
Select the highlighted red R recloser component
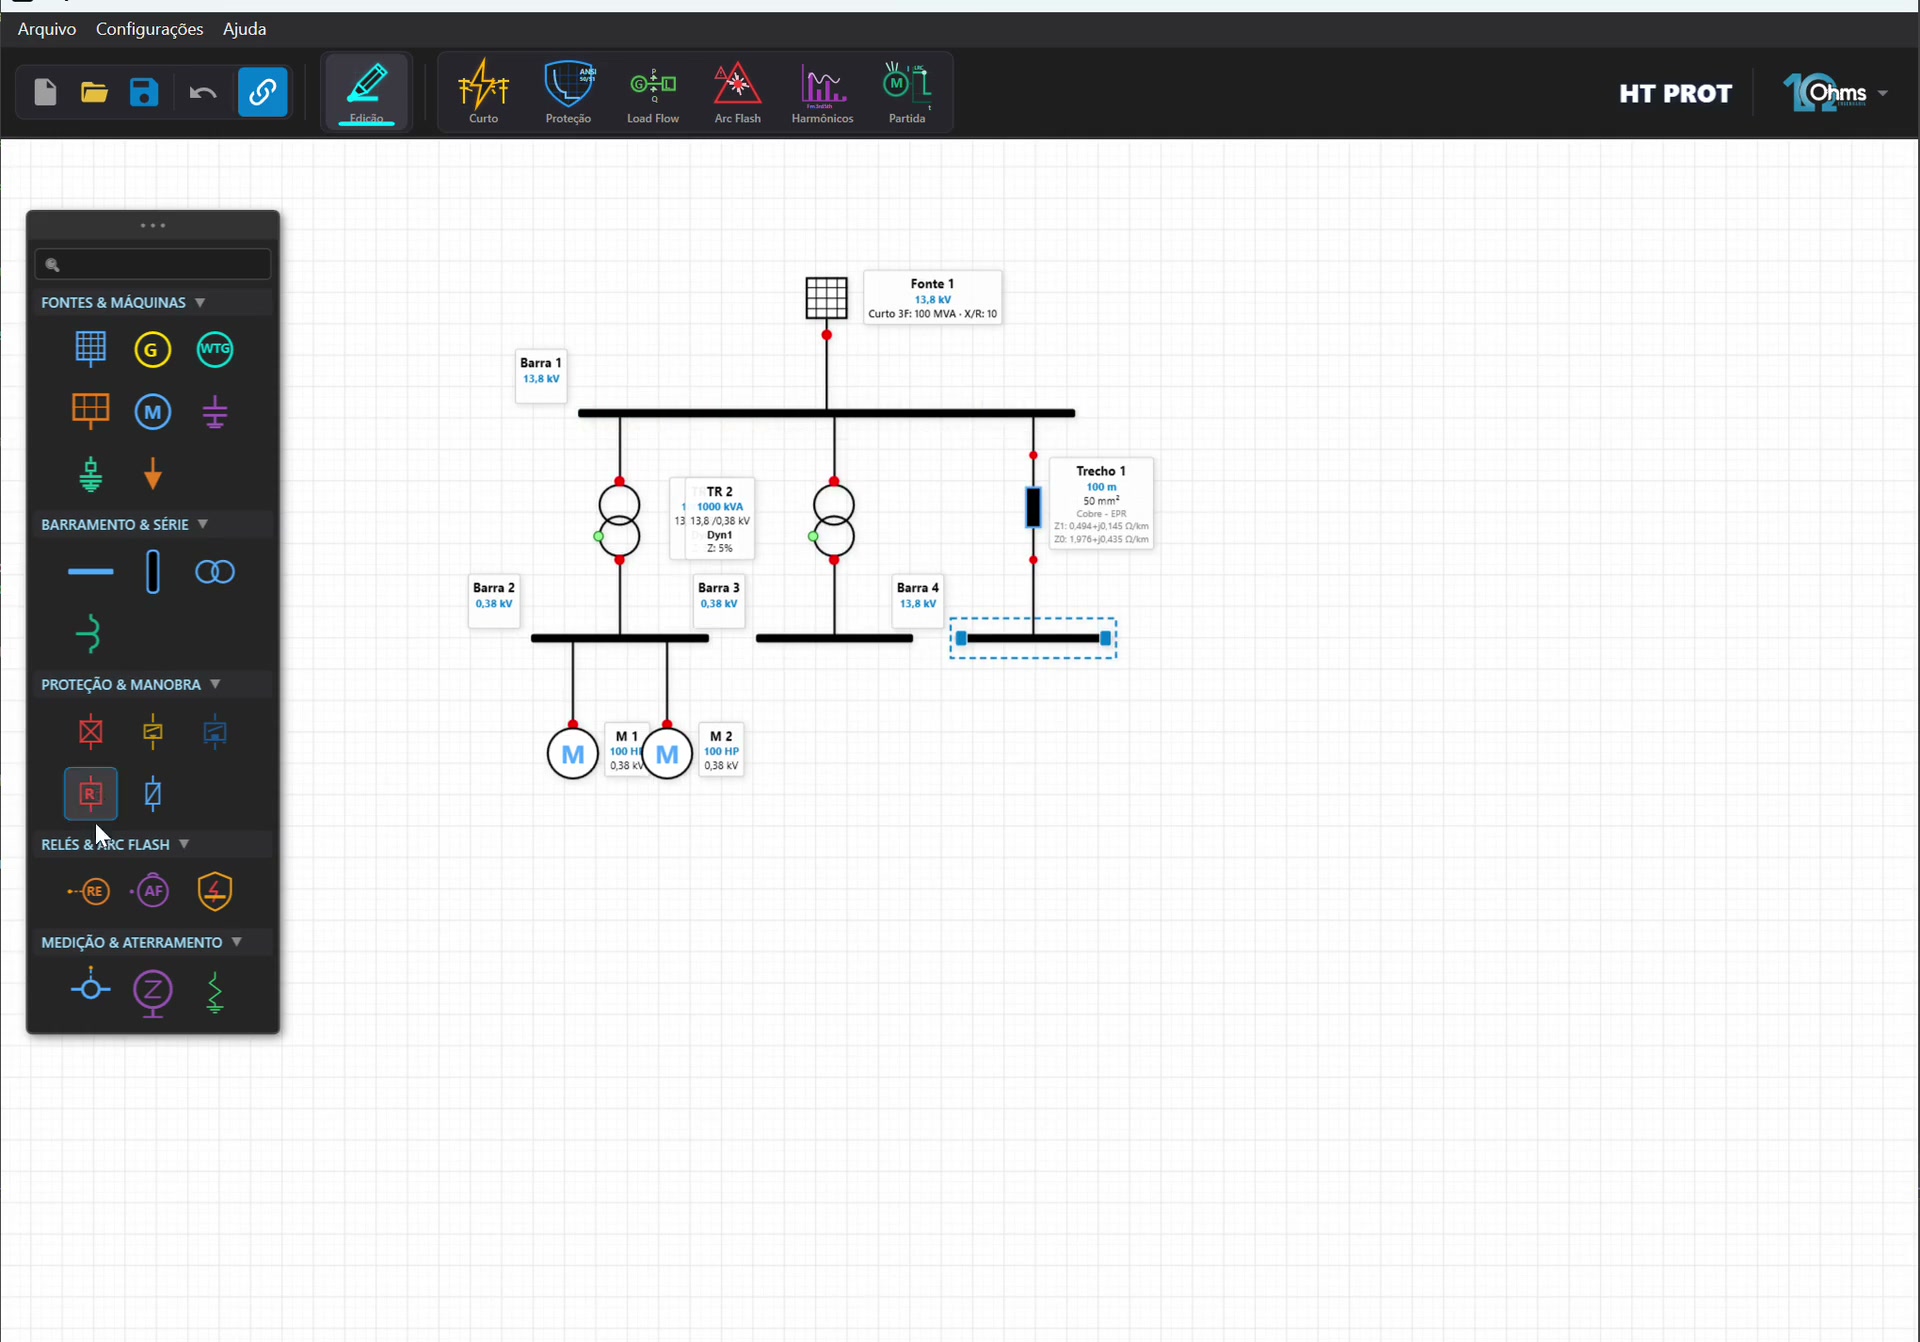(90, 793)
